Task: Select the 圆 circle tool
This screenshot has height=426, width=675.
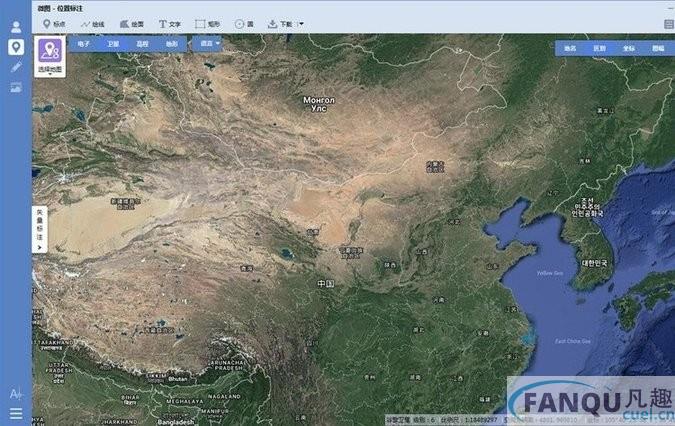Action: pos(244,24)
